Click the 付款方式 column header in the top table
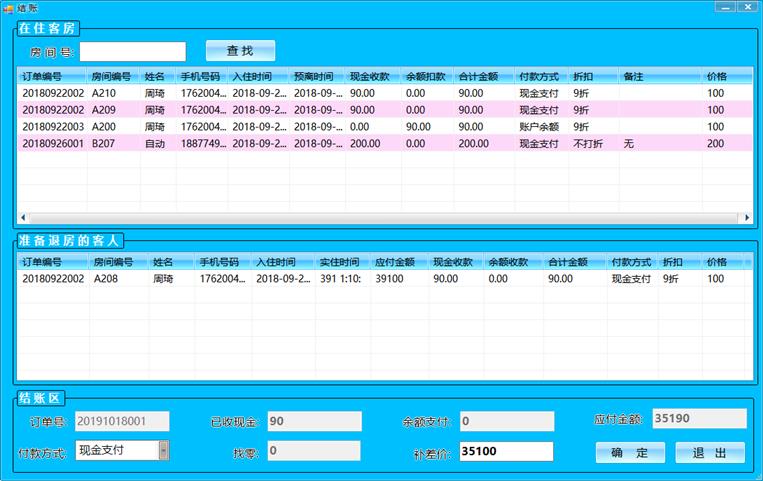 539,76
